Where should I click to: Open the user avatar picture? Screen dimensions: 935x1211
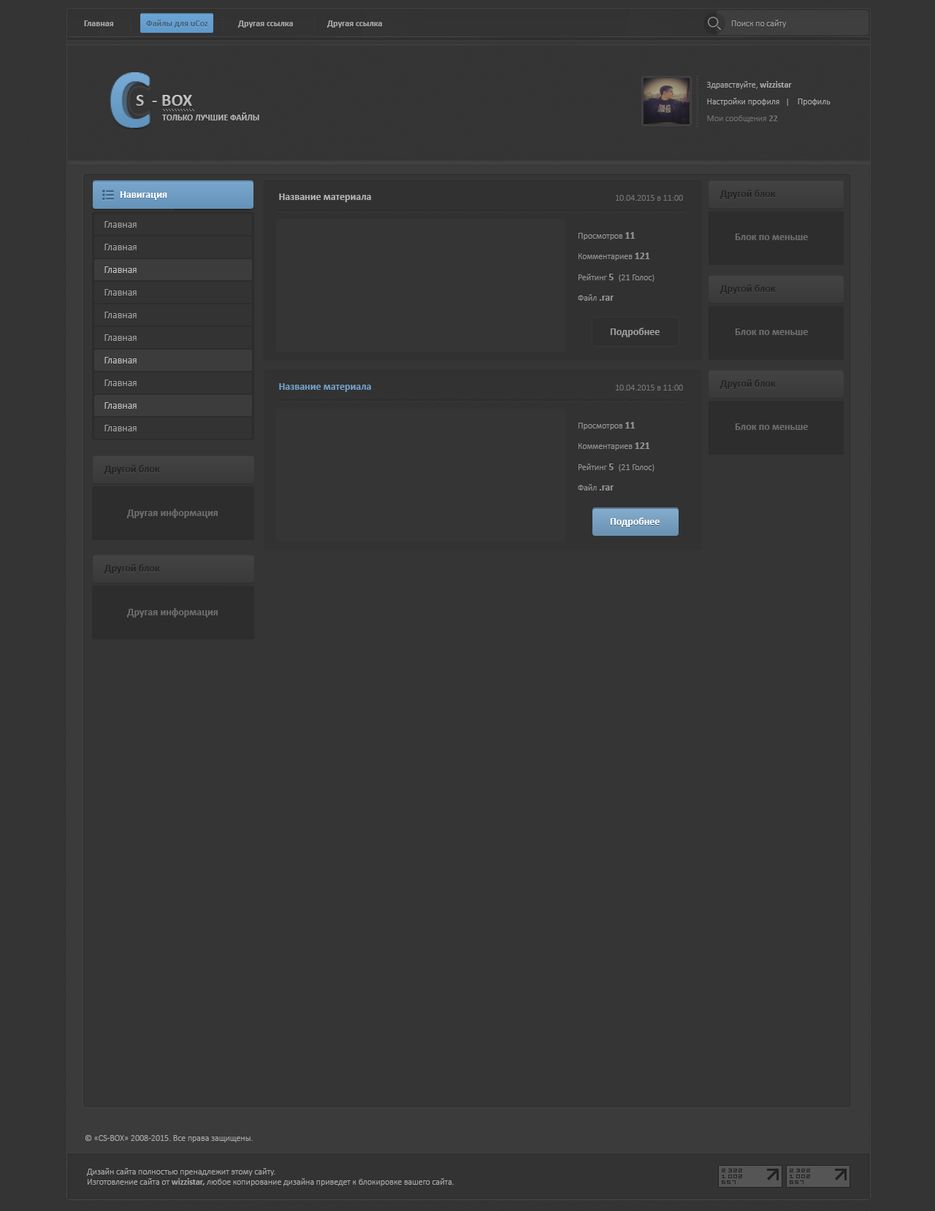click(x=666, y=101)
